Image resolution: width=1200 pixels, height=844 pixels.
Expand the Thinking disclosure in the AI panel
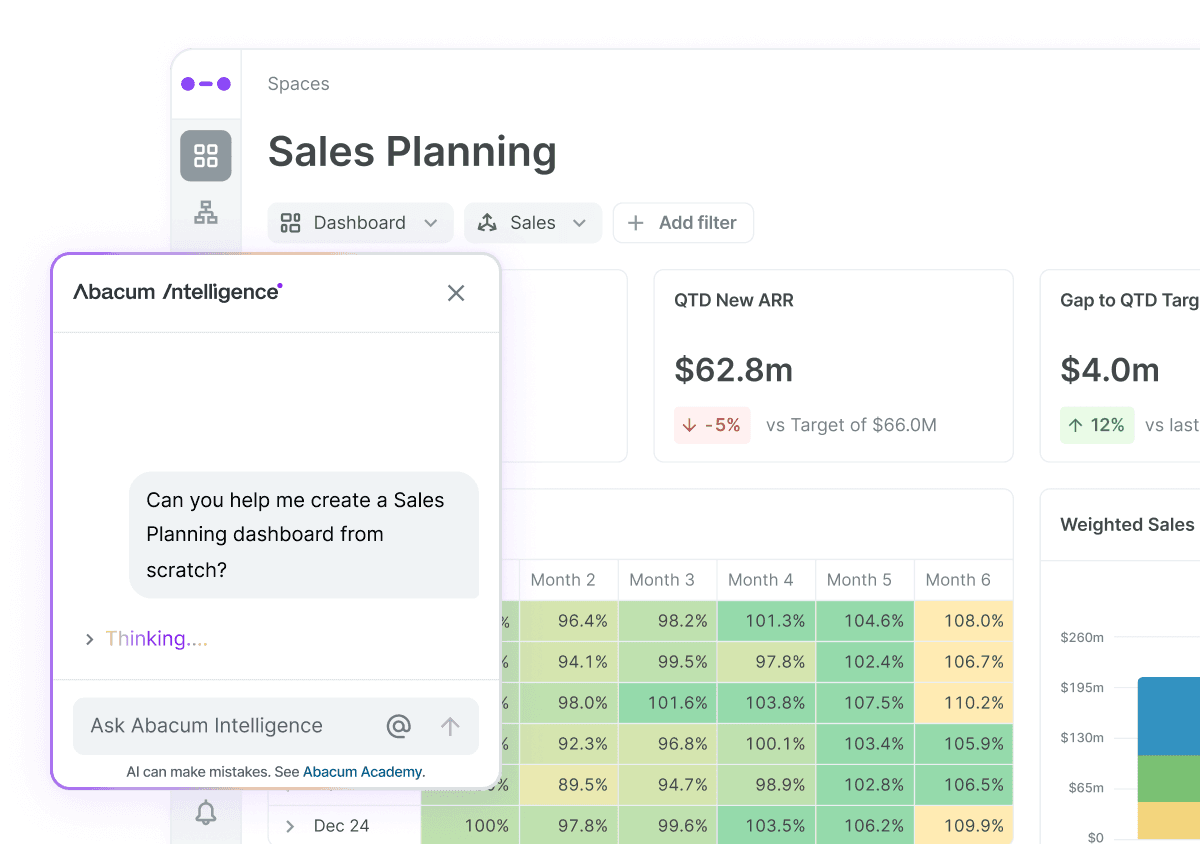pos(89,638)
